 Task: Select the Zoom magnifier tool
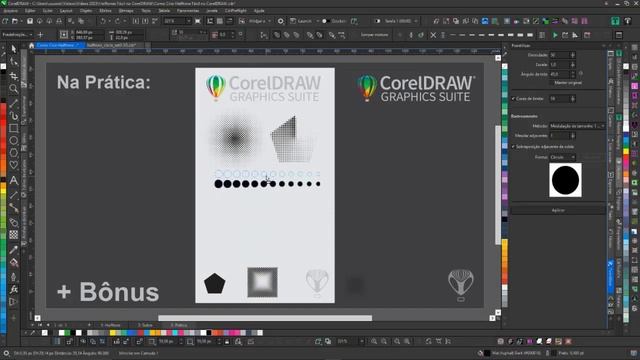[x=13, y=89]
